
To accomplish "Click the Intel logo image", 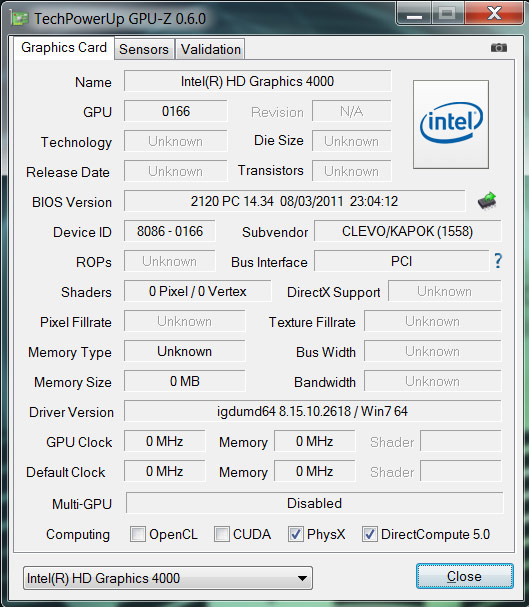I will pyautogui.click(x=451, y=124).
